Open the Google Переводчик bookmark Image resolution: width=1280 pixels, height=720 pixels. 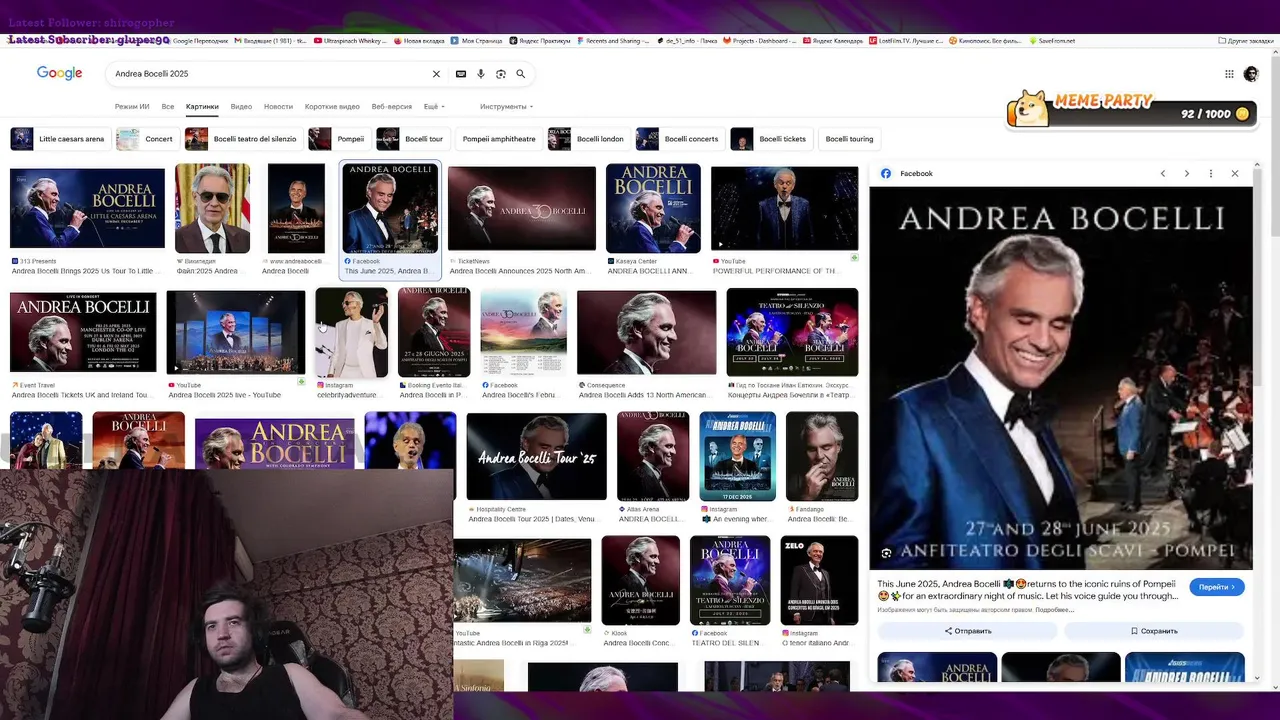point(200,41)
